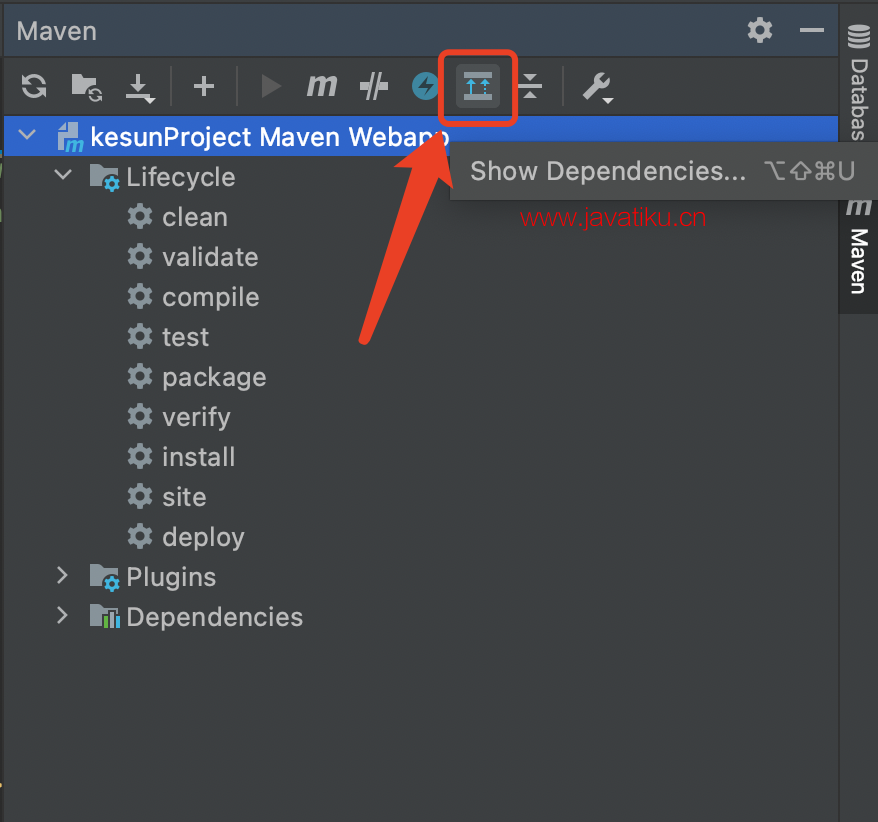Screen dimensions: 878x822
Task: Toggle Skip Tests mode icon
Action: pyautogui.click(x=373, y=86)
